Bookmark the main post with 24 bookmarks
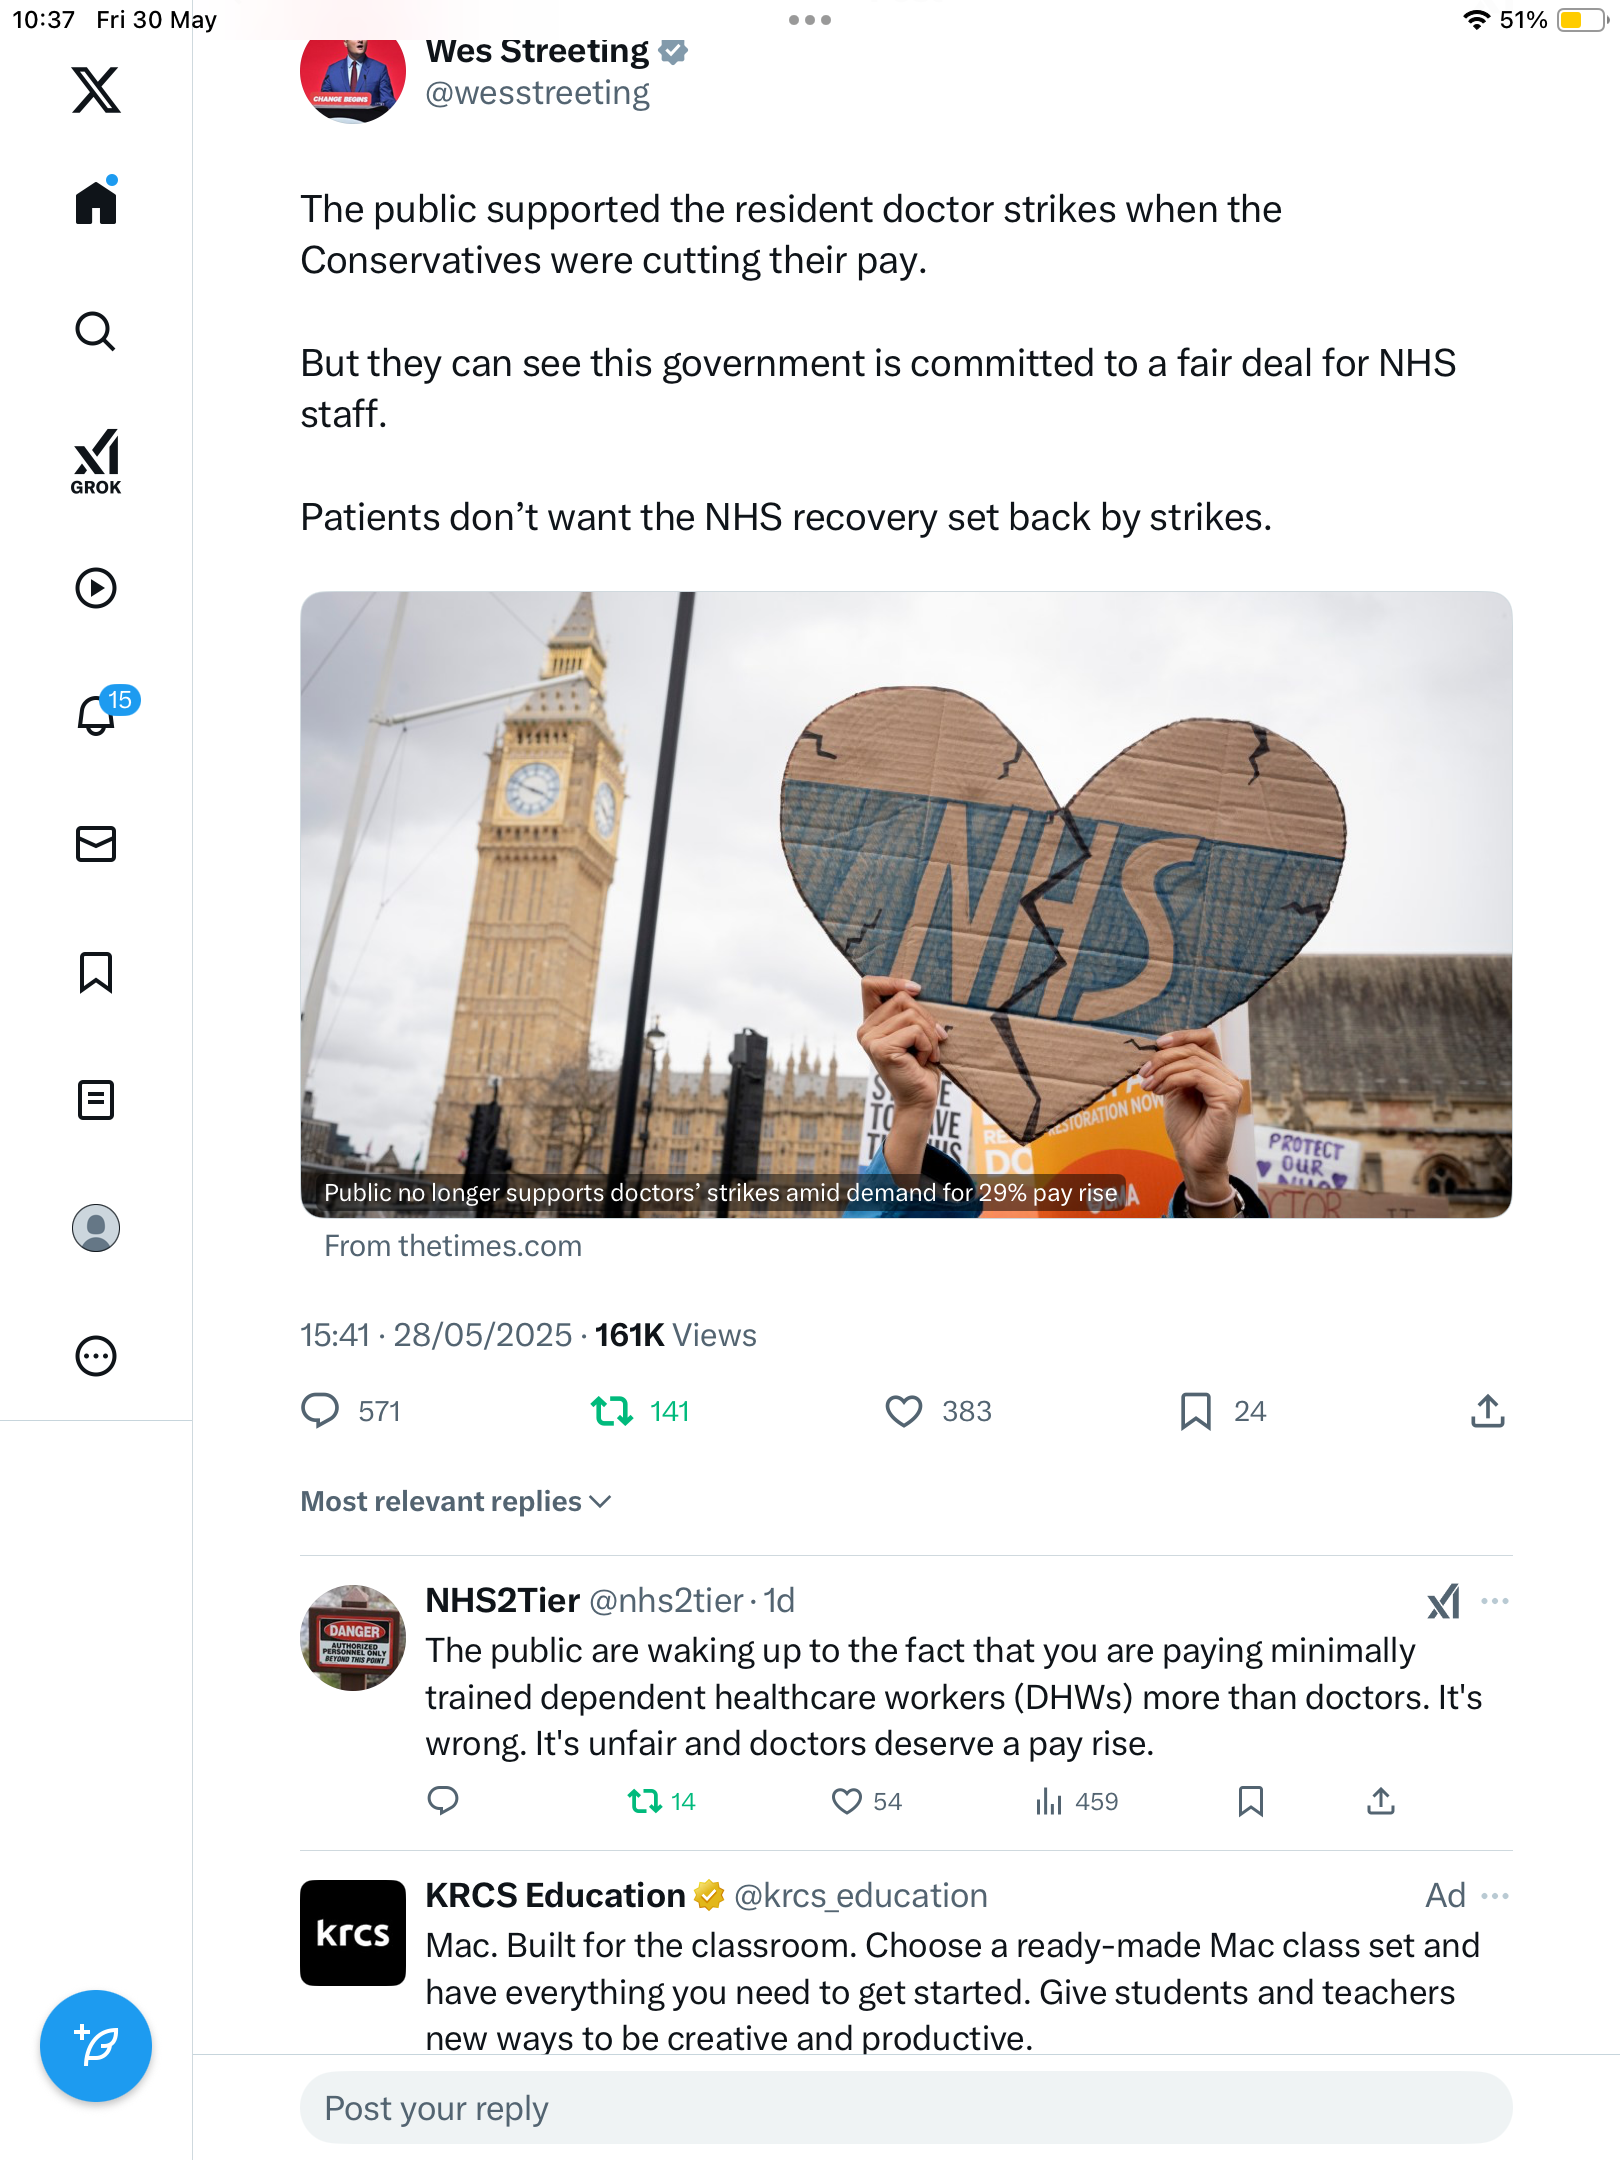 coord(1195,1411)
